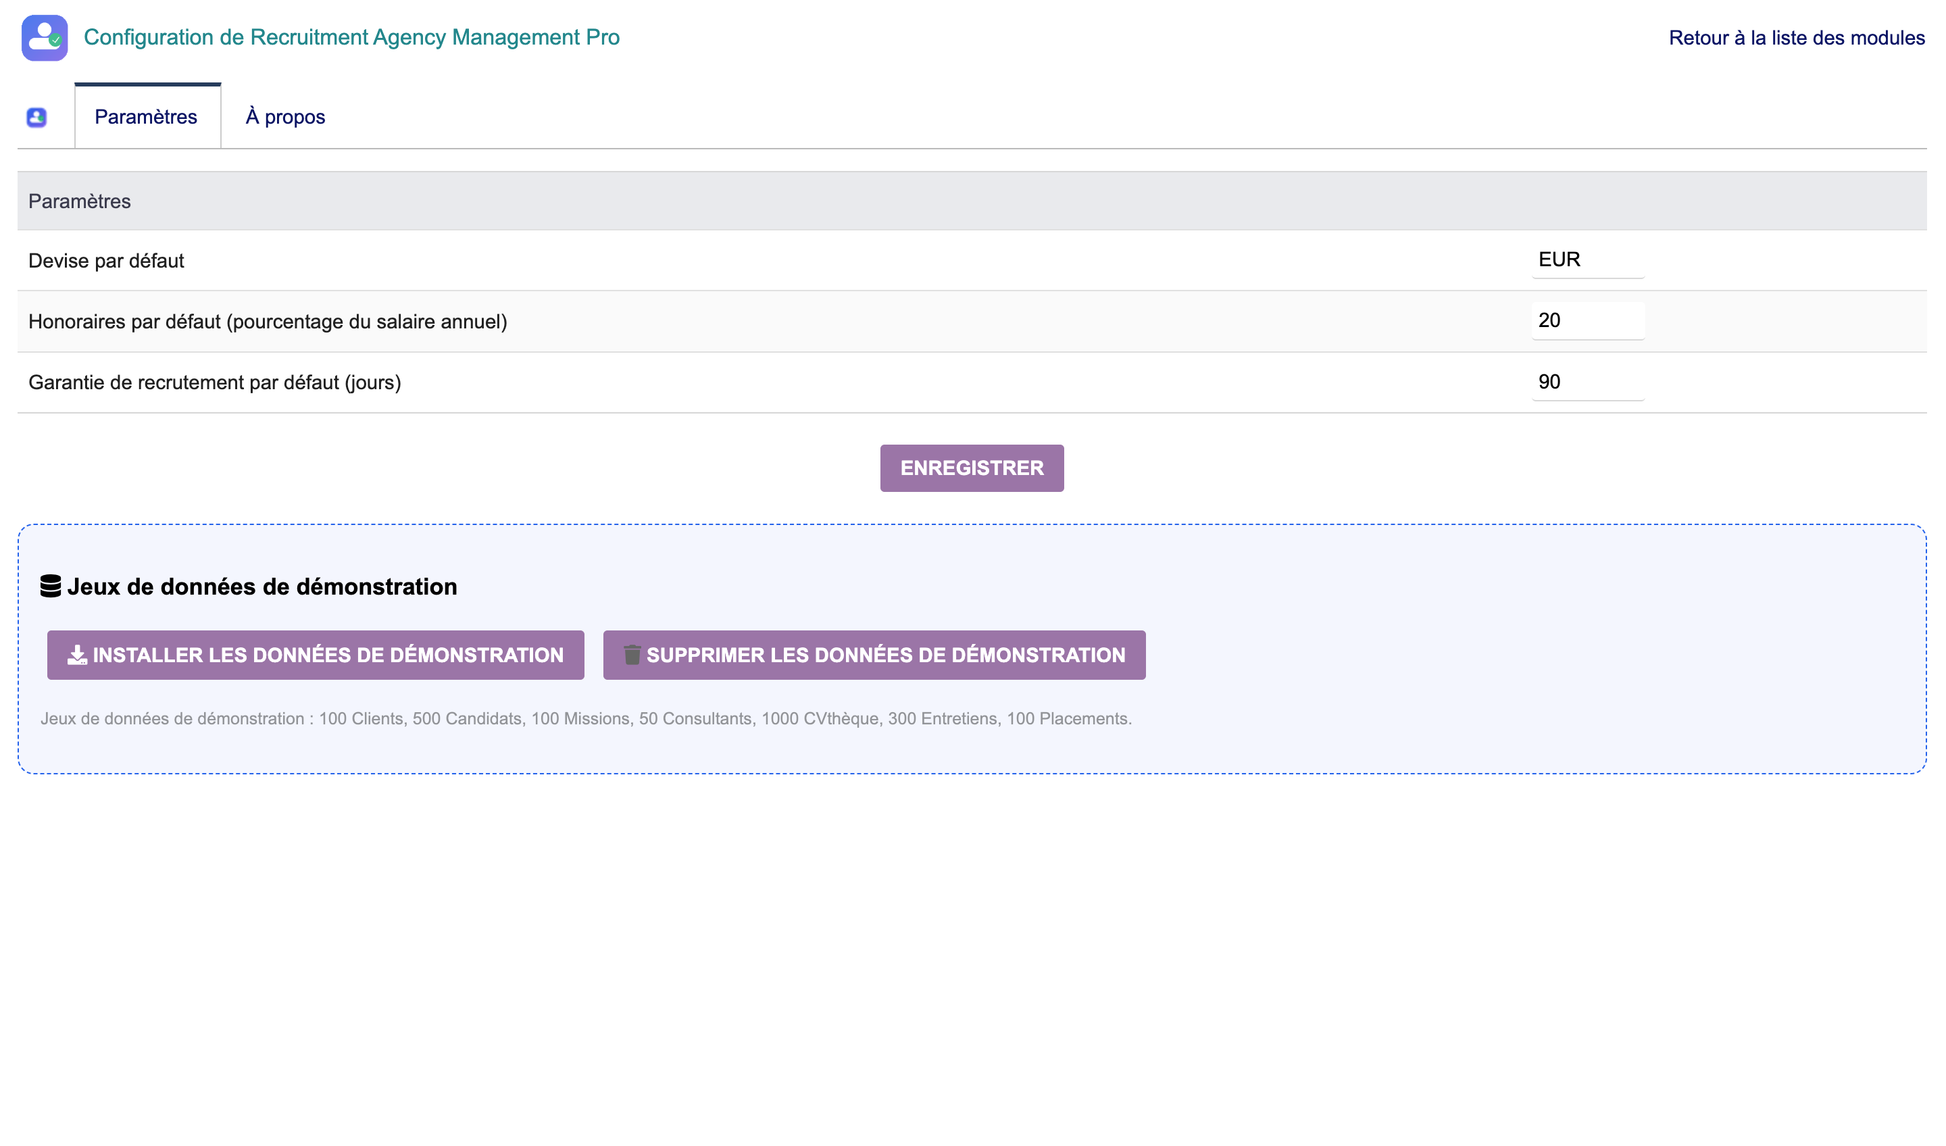Click the demo dataset description listing 100 Clients
Screen dimensions: 1946x1146
click(x=586, y=719)
